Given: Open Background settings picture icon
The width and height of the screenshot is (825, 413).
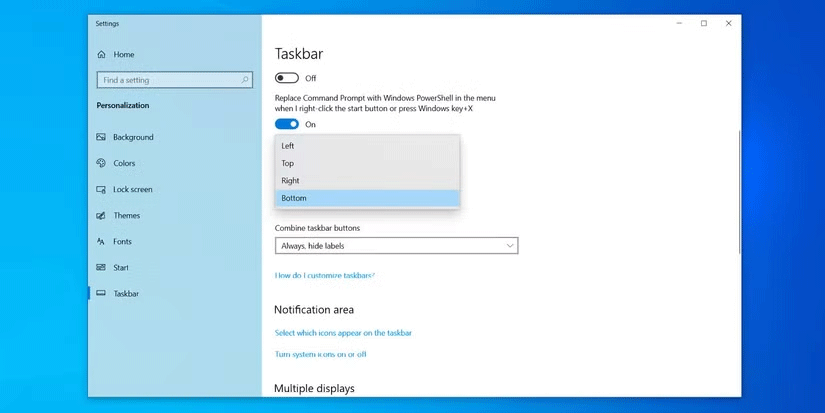Looking at the screenshot, I should [101, 137].
